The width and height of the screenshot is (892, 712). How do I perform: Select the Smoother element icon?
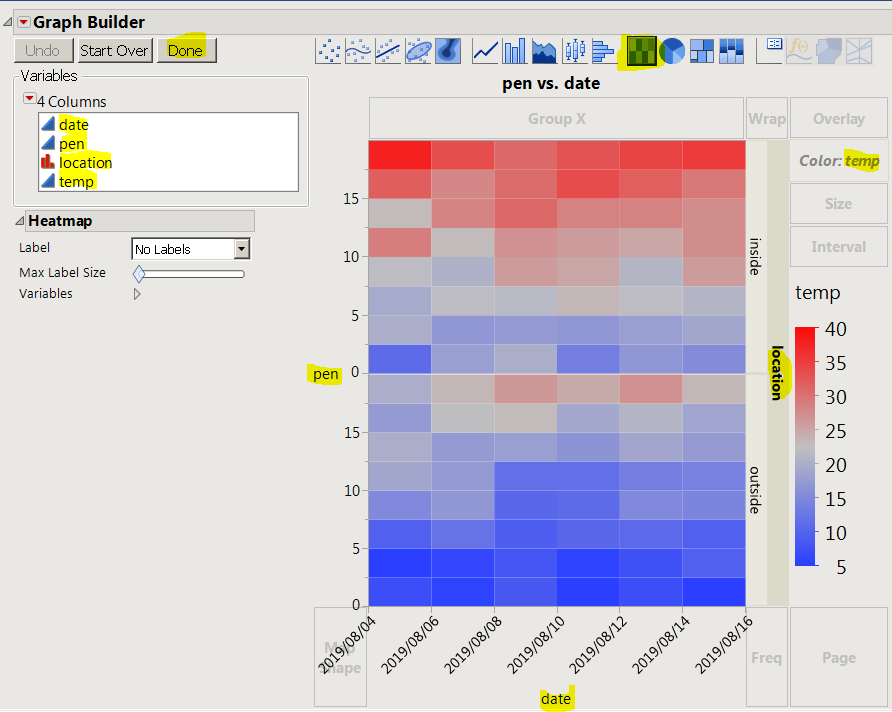click(359, 51)
